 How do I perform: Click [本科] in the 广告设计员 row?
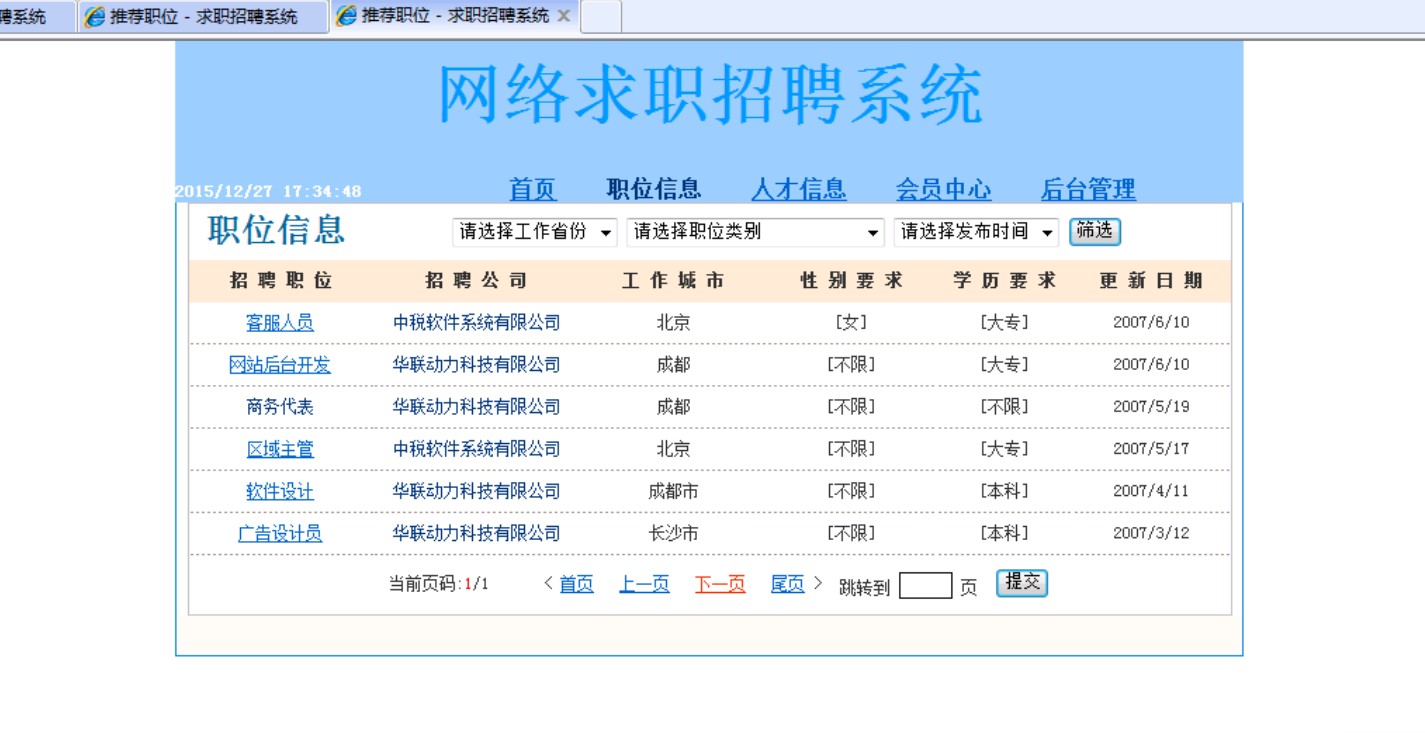[x=1004, y=533]
